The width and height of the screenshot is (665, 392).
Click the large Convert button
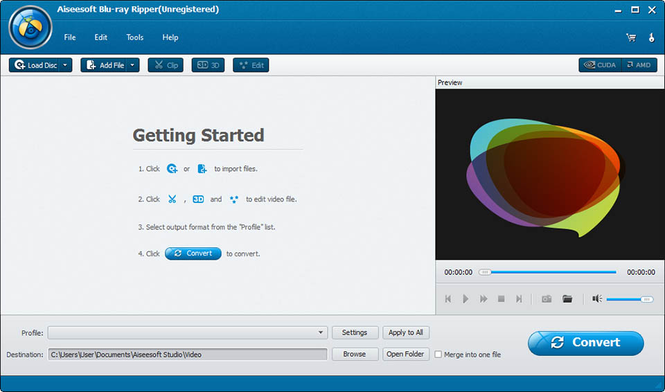pyautogui.click(x=586, y=343)
